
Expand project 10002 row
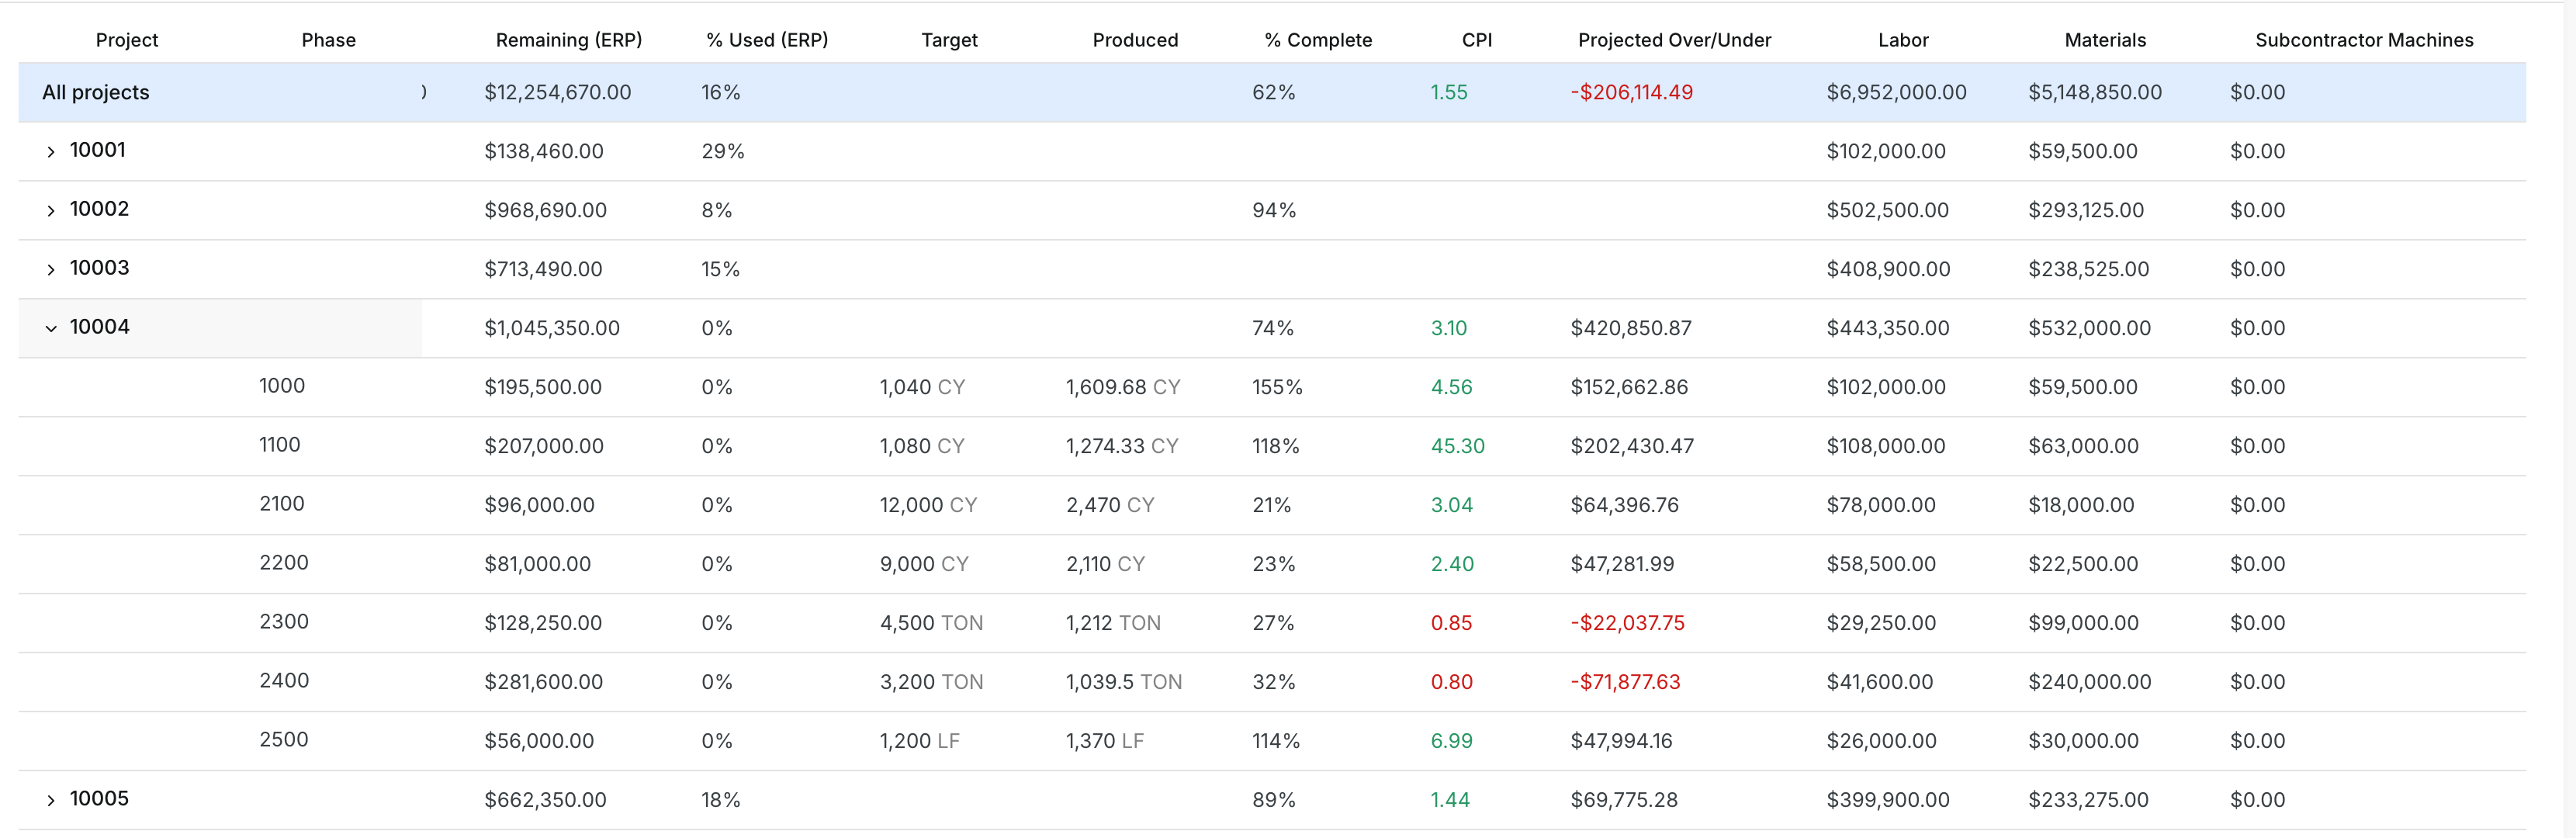[x=51, y=211]
